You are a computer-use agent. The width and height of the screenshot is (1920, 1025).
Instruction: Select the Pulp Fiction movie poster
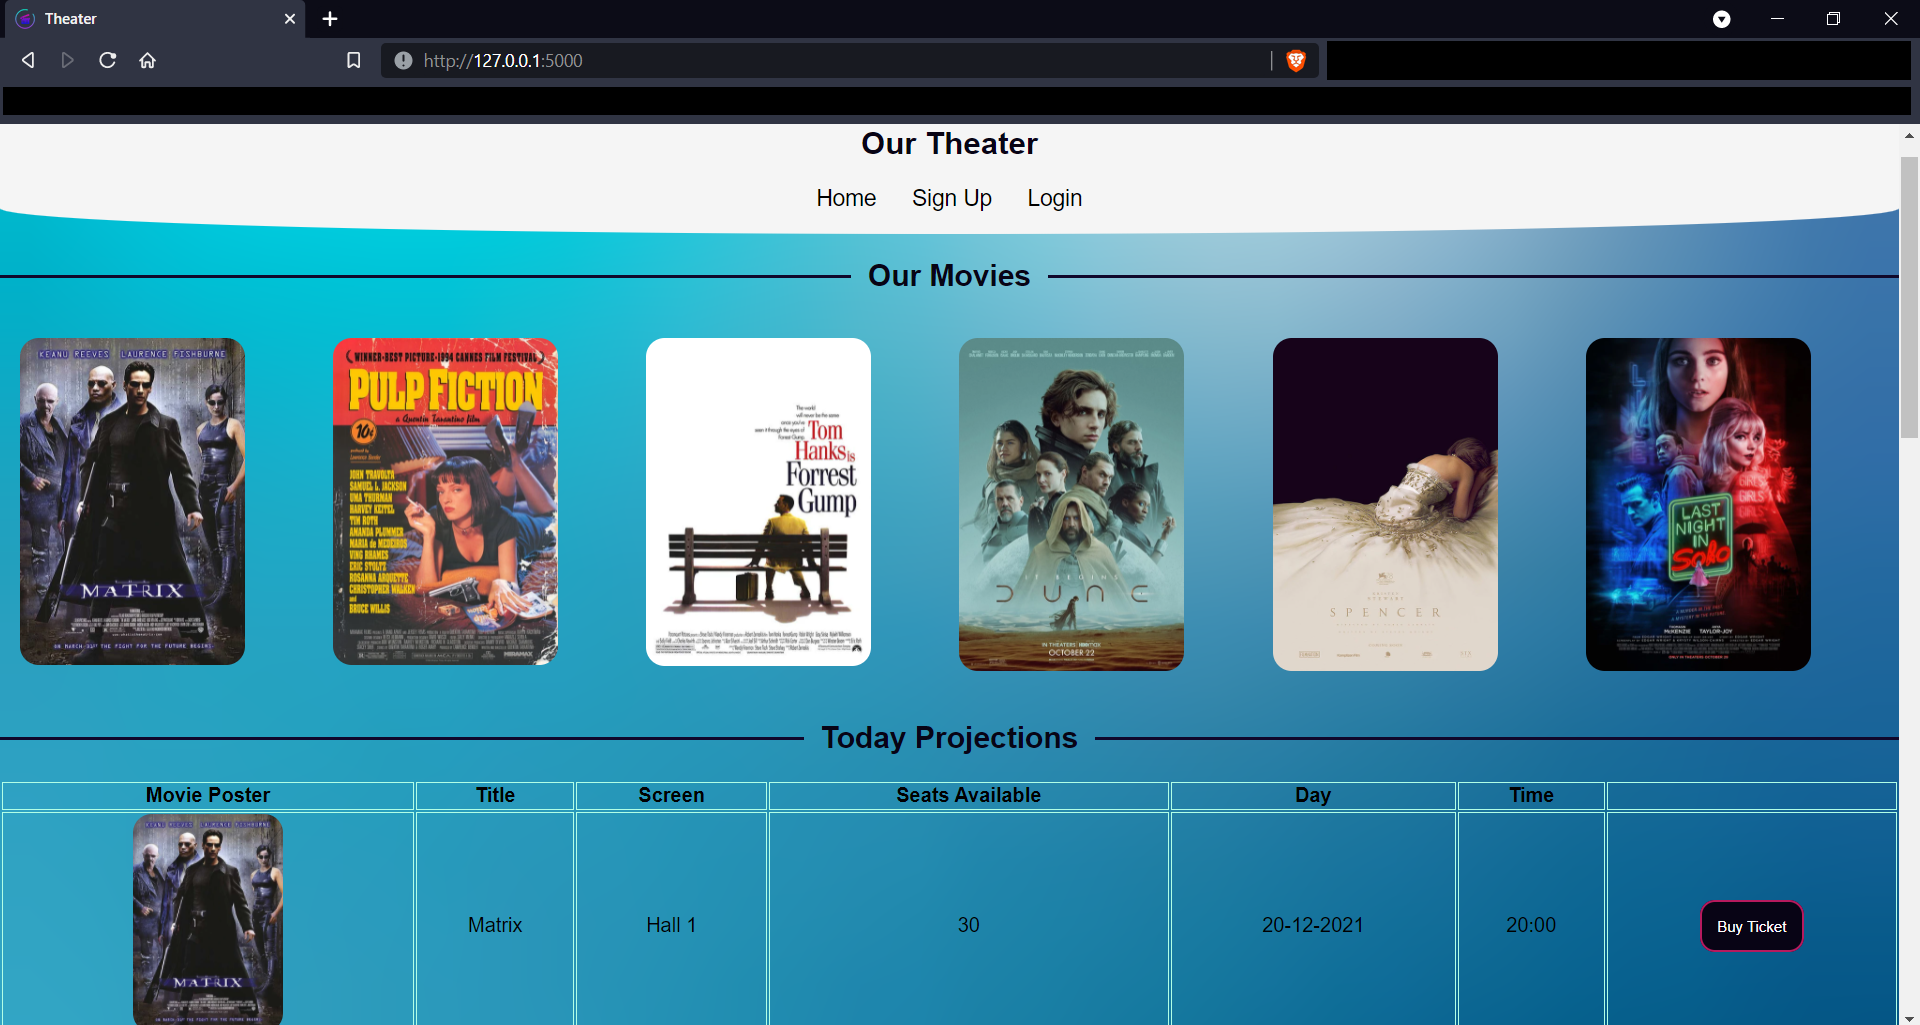click(x=445, y=501)
